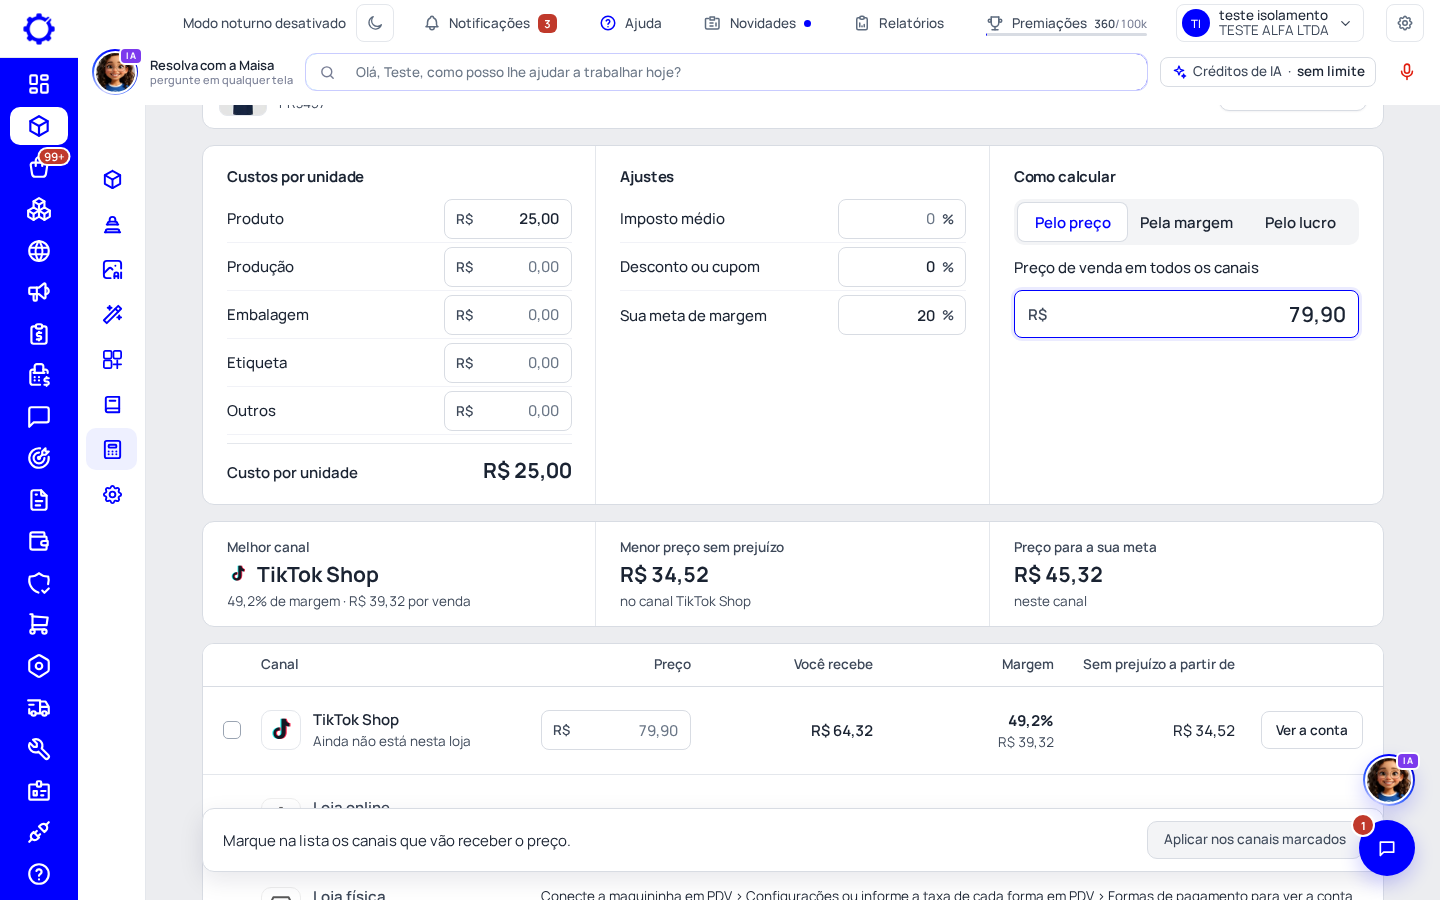Open the shopping cart icon in sidebar
Image resolution: width=1440 pixels, height=900 pixels.
click(39, 624)
